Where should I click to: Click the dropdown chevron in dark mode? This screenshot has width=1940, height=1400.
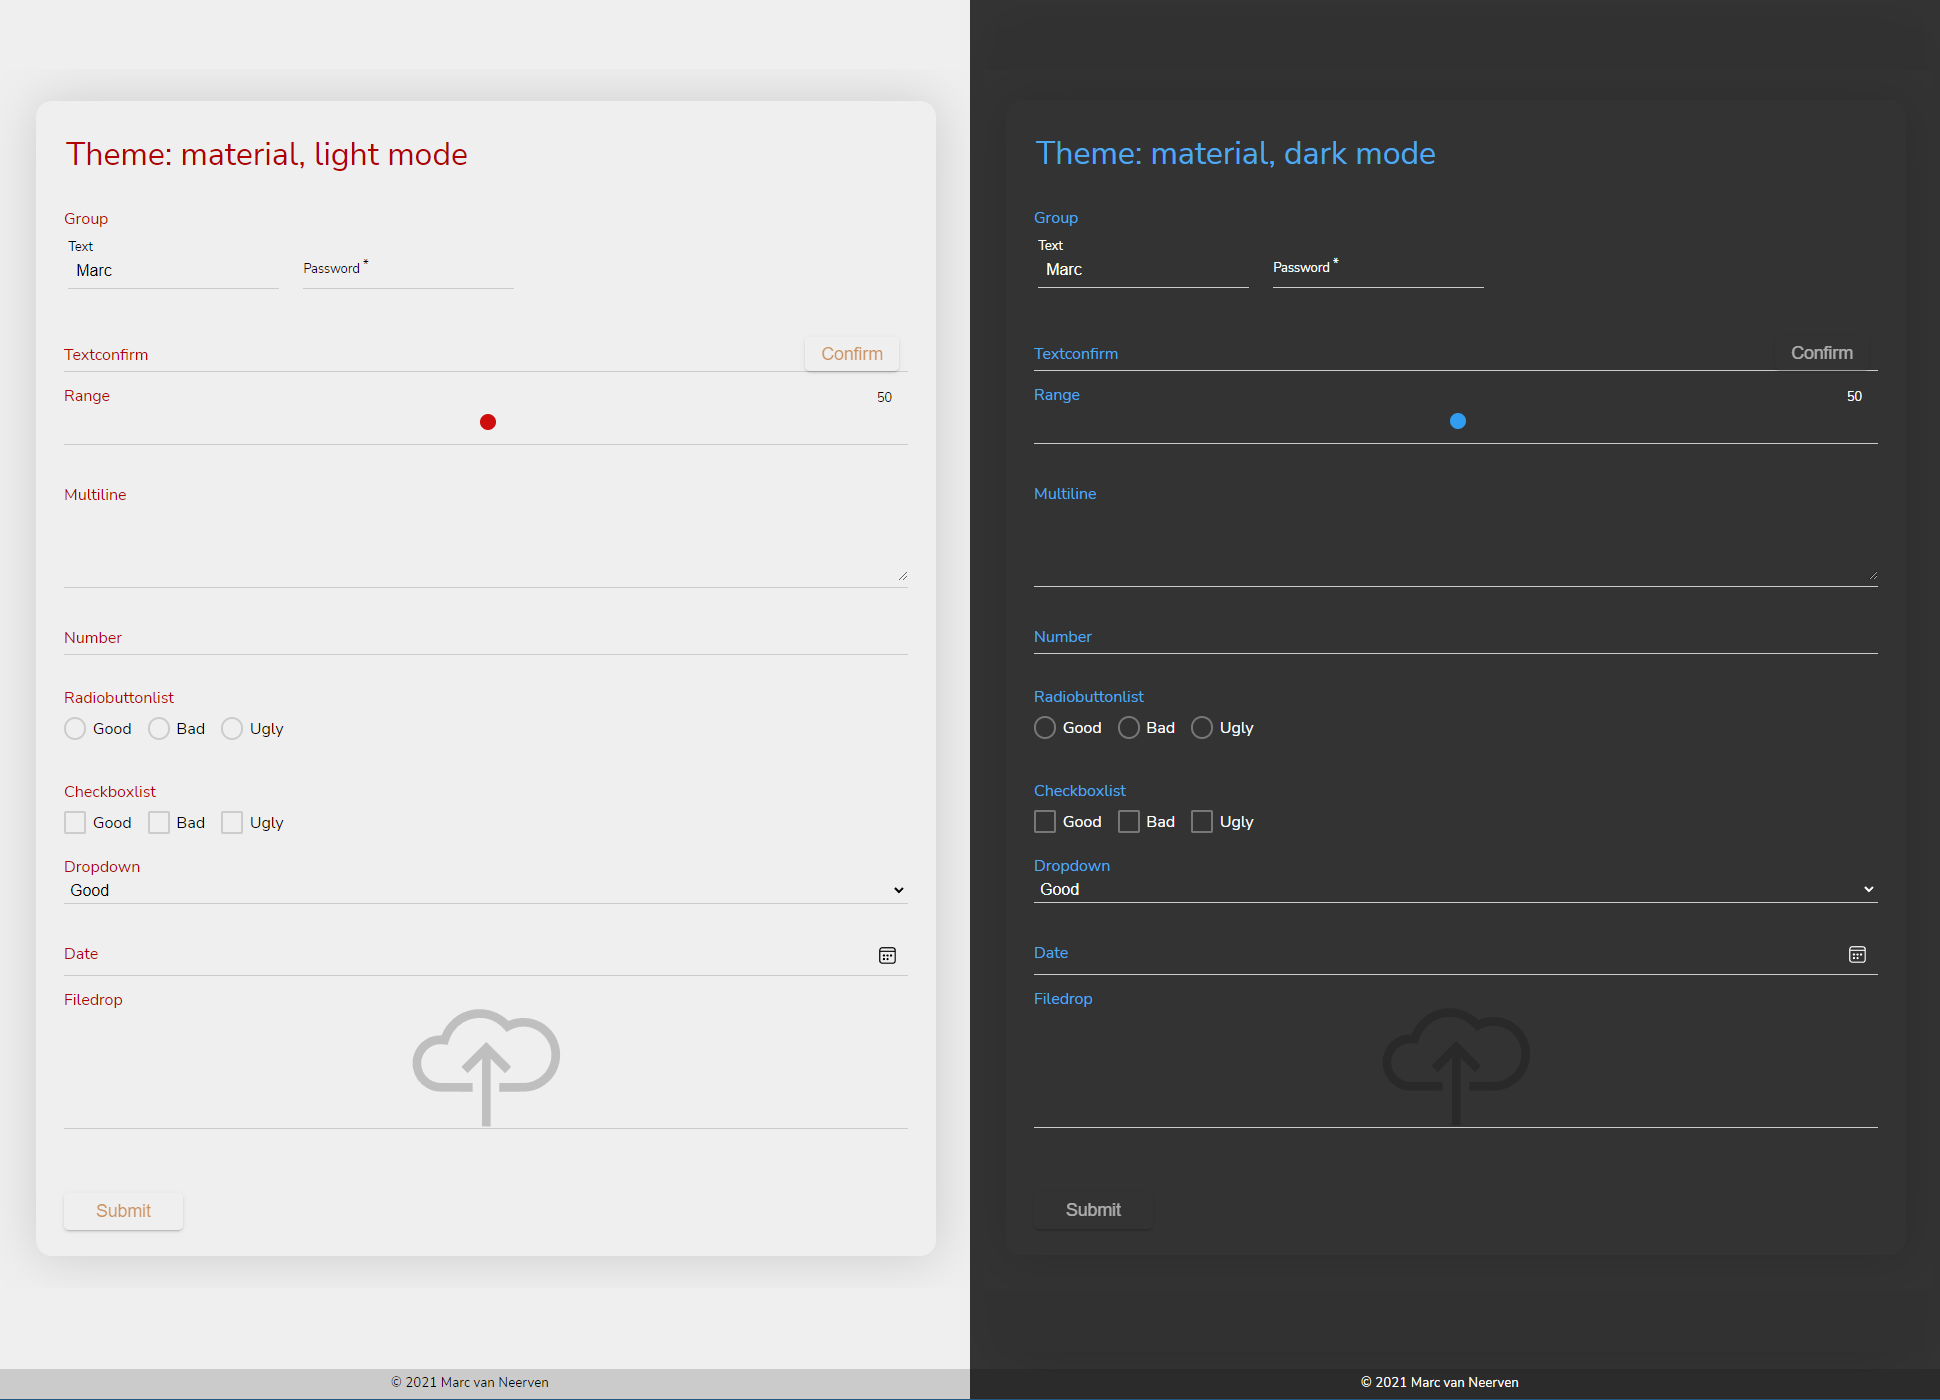click(1869, 889)
